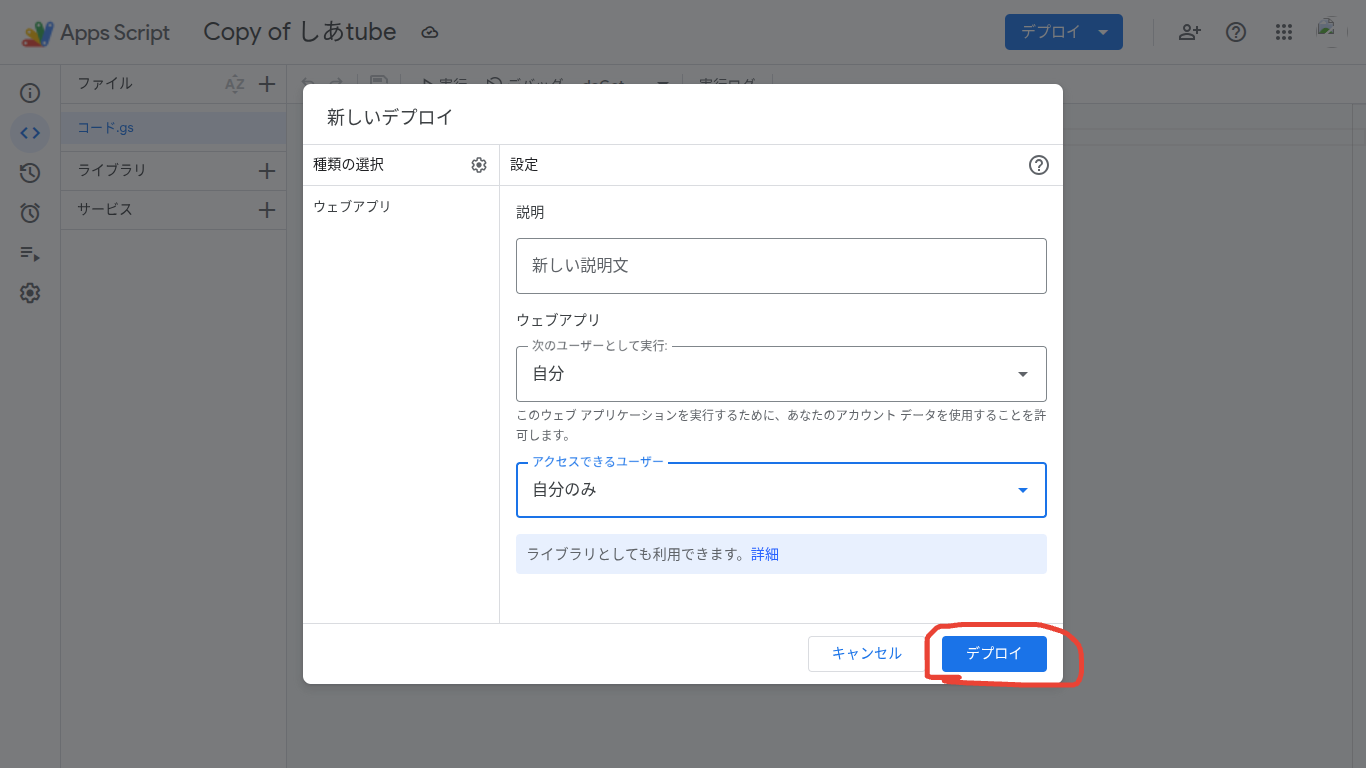Viewport: 1366px width, 768px height.
Task: Open Project Settings gear in sidebar
Action: point(30,293)
